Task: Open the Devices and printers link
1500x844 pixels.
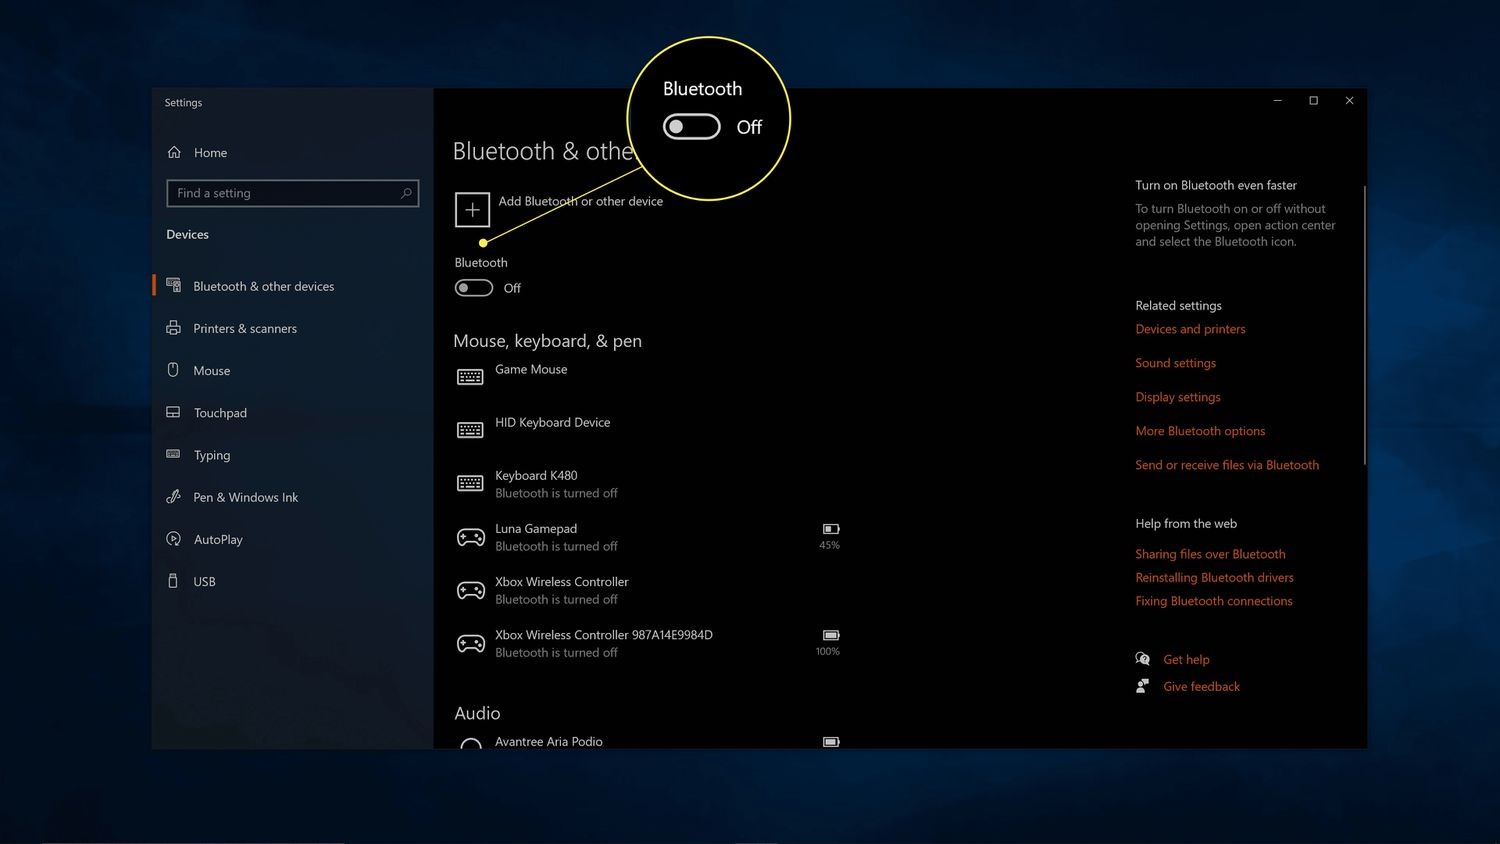Action: tap(1190, 329)
